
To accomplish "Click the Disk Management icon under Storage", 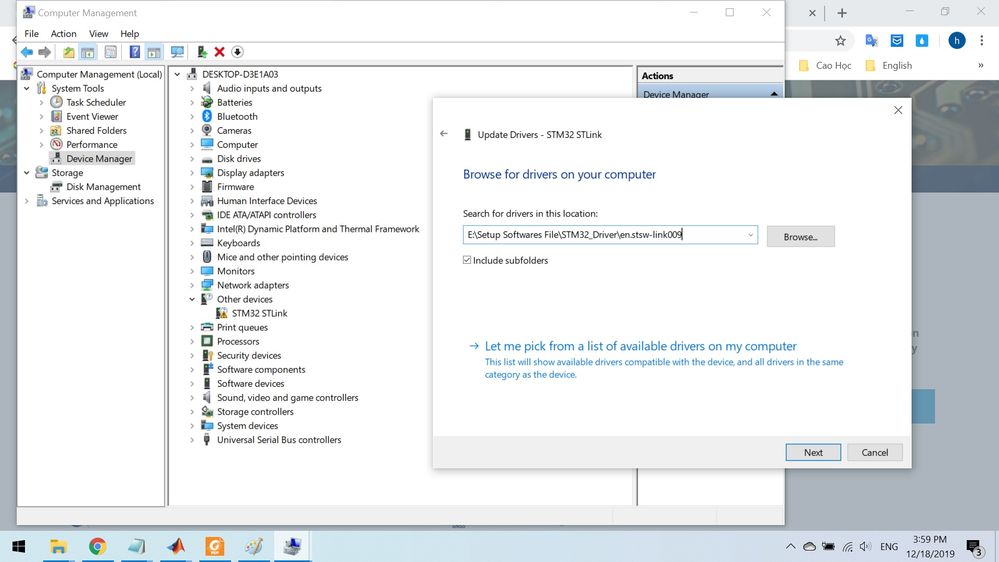I will [x=57, y=187].
